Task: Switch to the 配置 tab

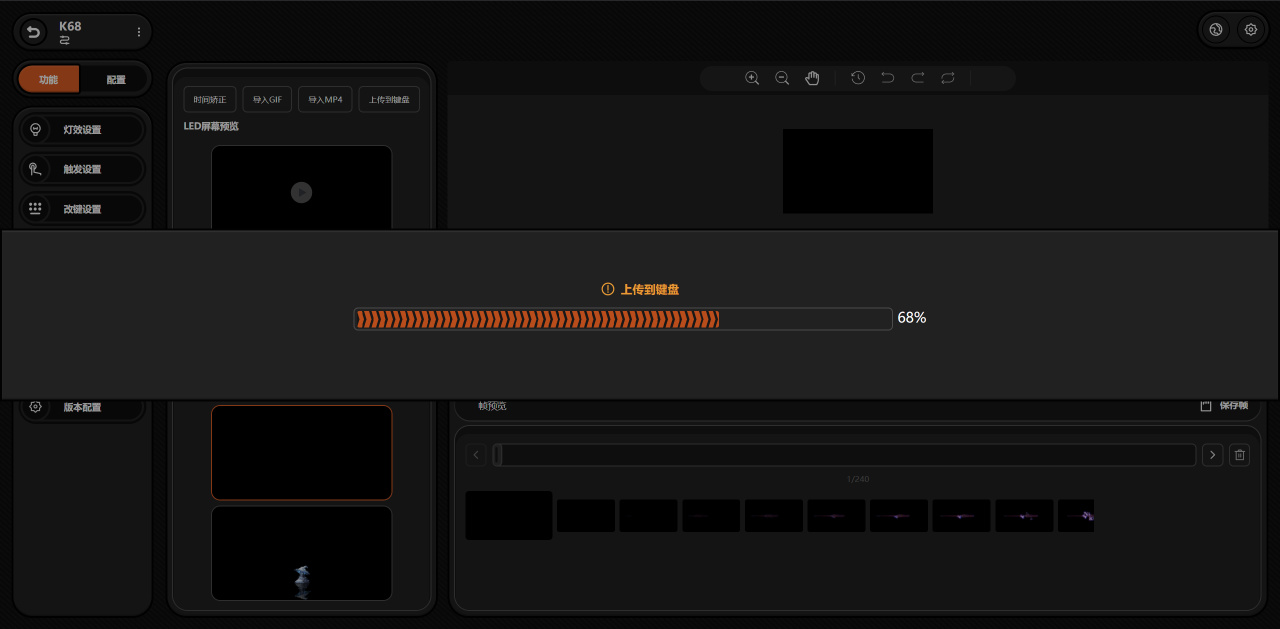Action: tap(116, 79)
